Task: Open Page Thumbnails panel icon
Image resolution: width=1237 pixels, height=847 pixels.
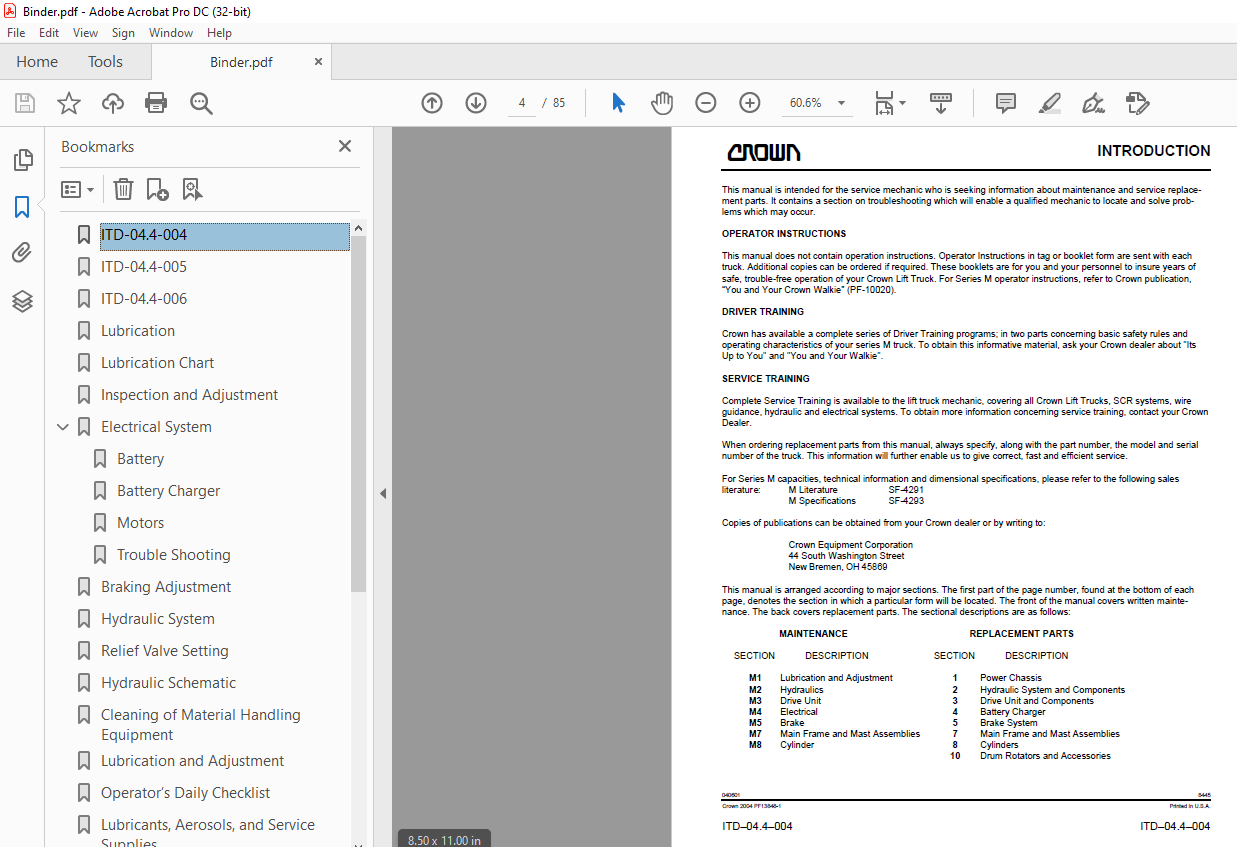Action: tap(22, 160)
